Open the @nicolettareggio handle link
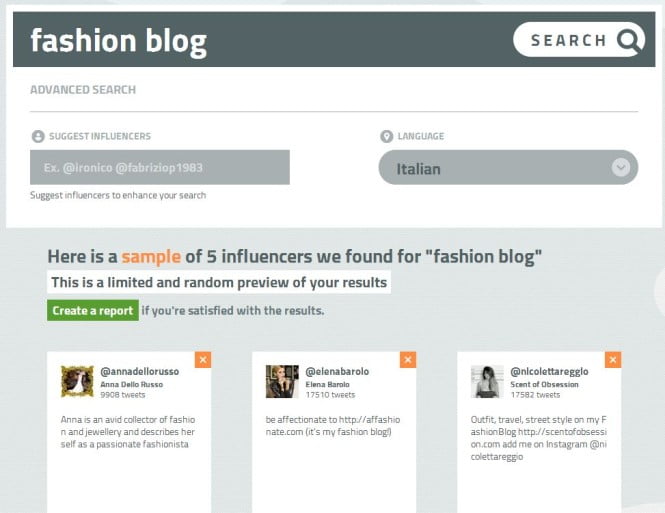Viewport: 665px width, 513px height. (550, 371)
